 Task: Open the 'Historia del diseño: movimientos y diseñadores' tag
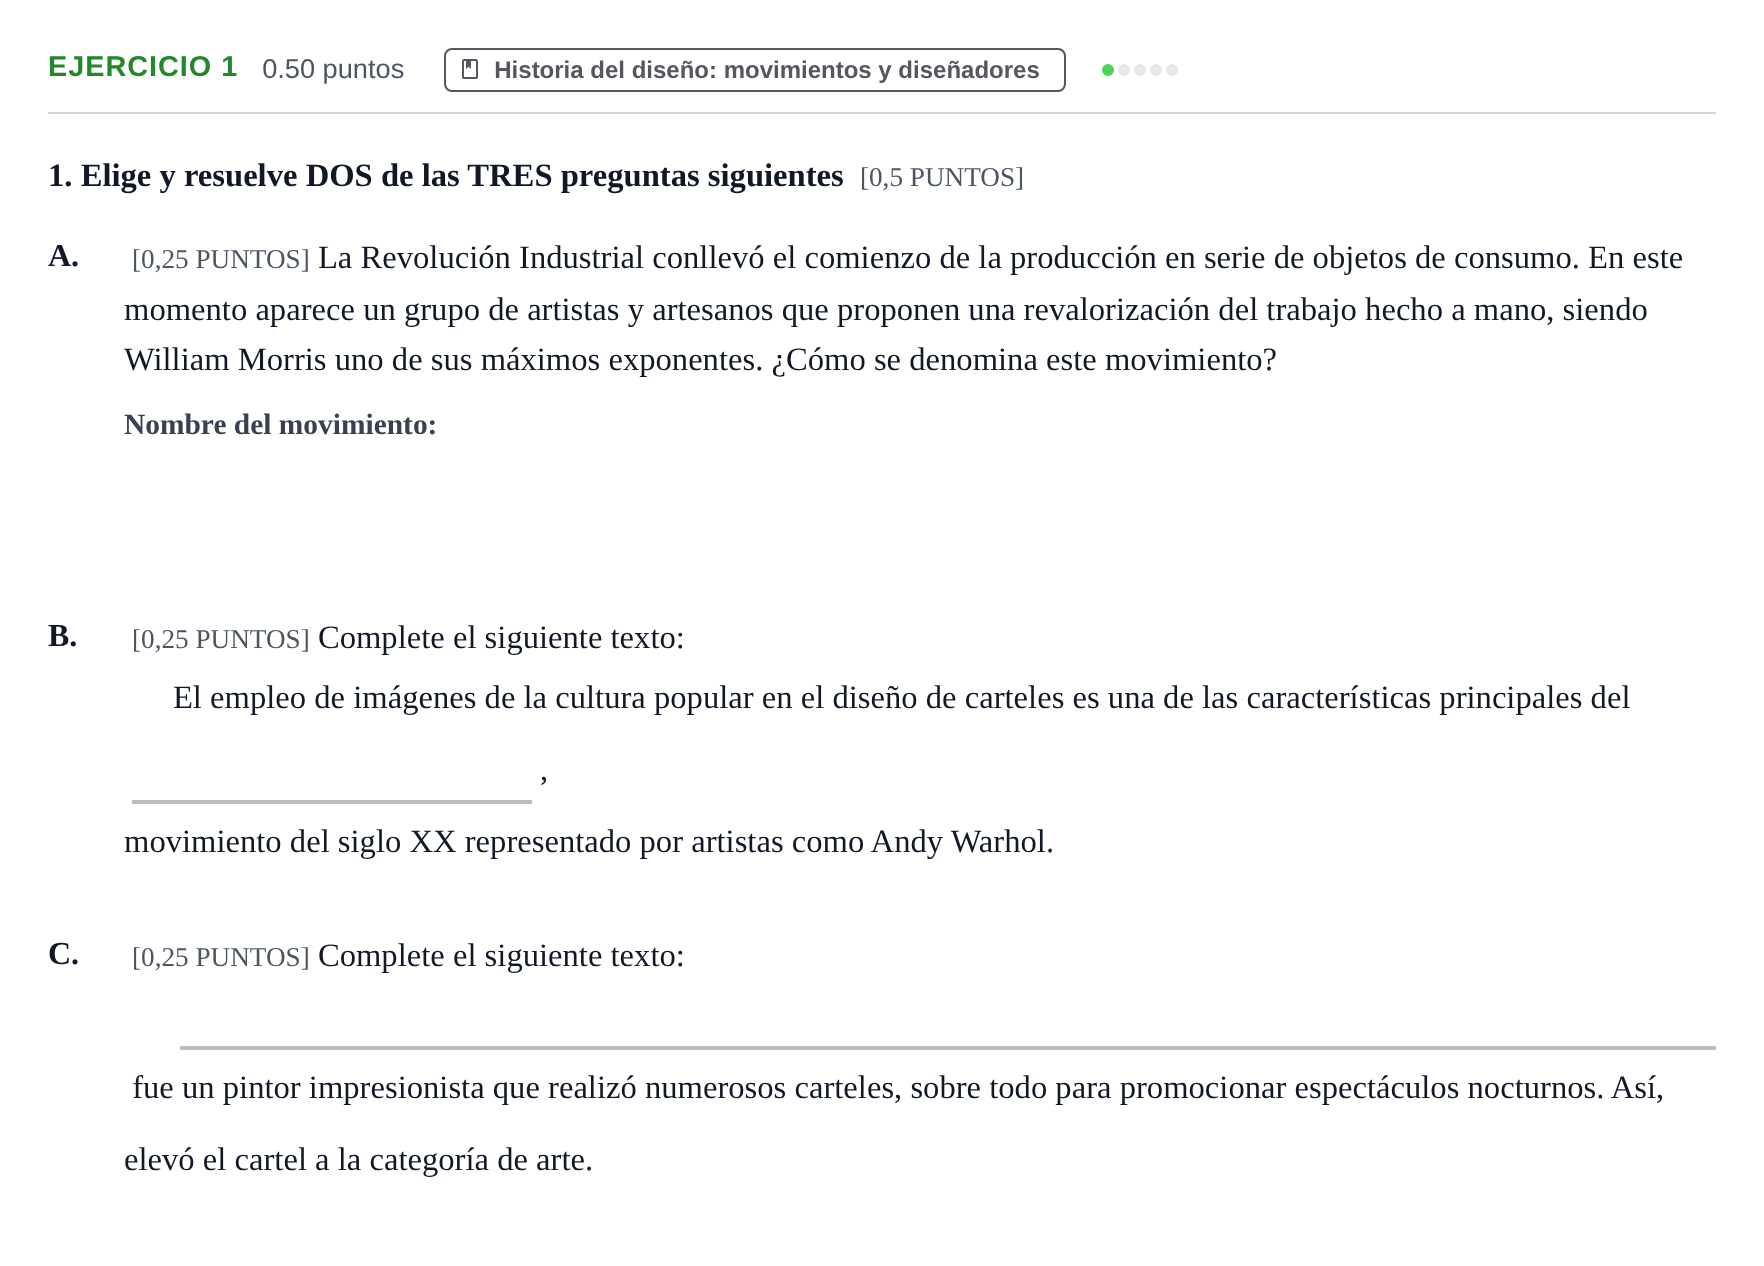tap(755, 70)
